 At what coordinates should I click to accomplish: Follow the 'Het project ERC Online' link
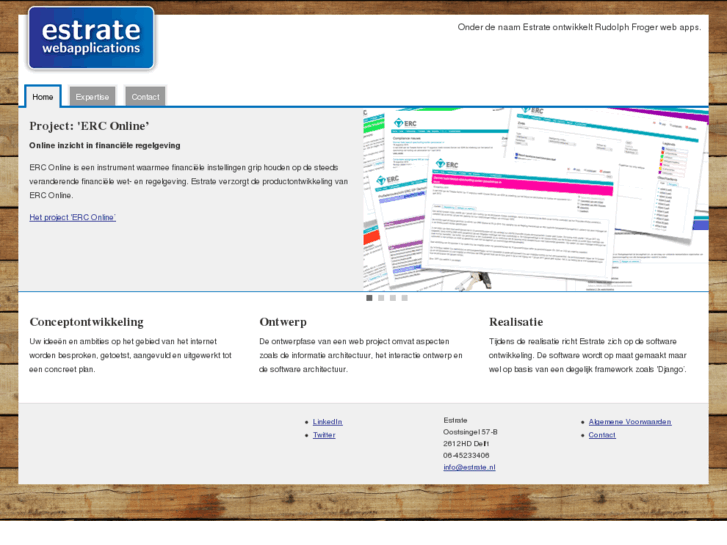click(x=73, y=217)
